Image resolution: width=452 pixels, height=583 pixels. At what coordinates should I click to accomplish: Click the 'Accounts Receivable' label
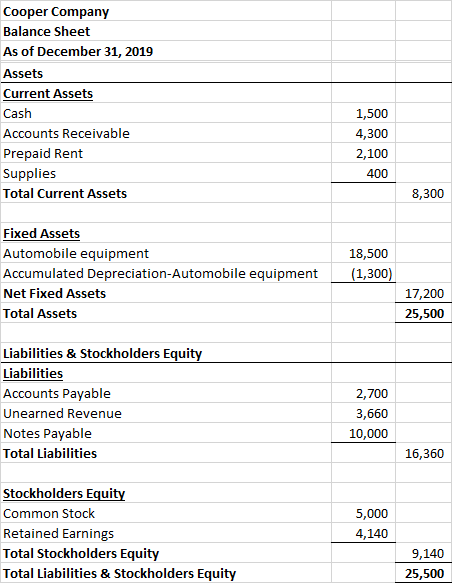click(x=67, y=133)
